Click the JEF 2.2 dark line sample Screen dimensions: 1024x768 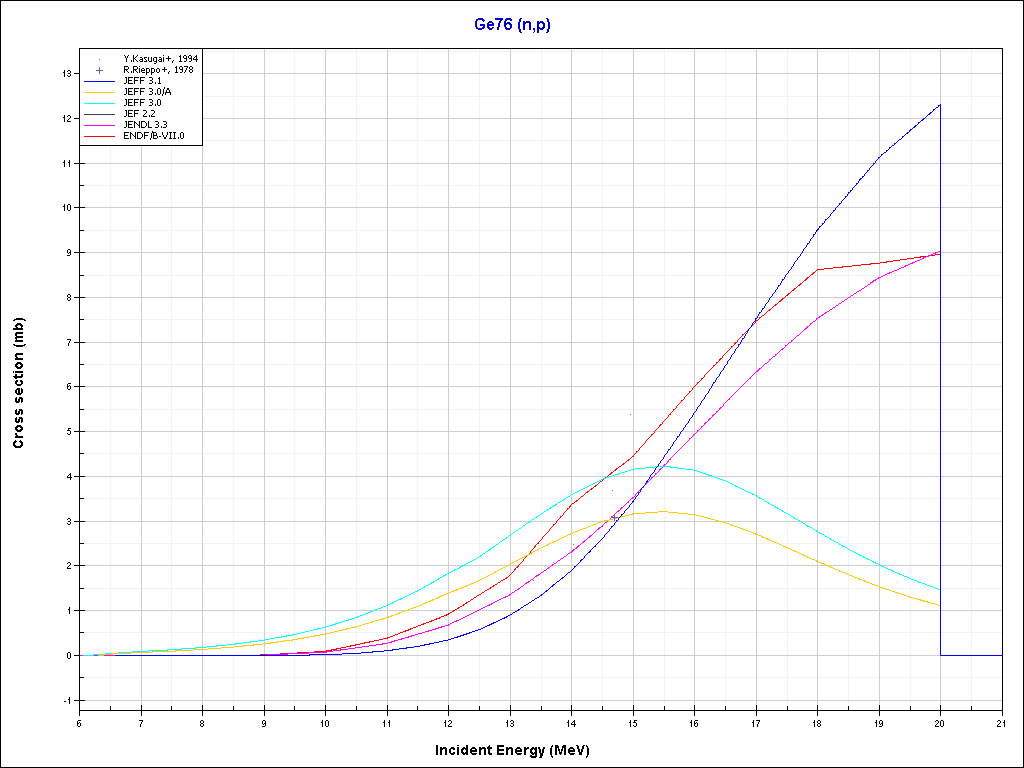(x=100, y=114)
